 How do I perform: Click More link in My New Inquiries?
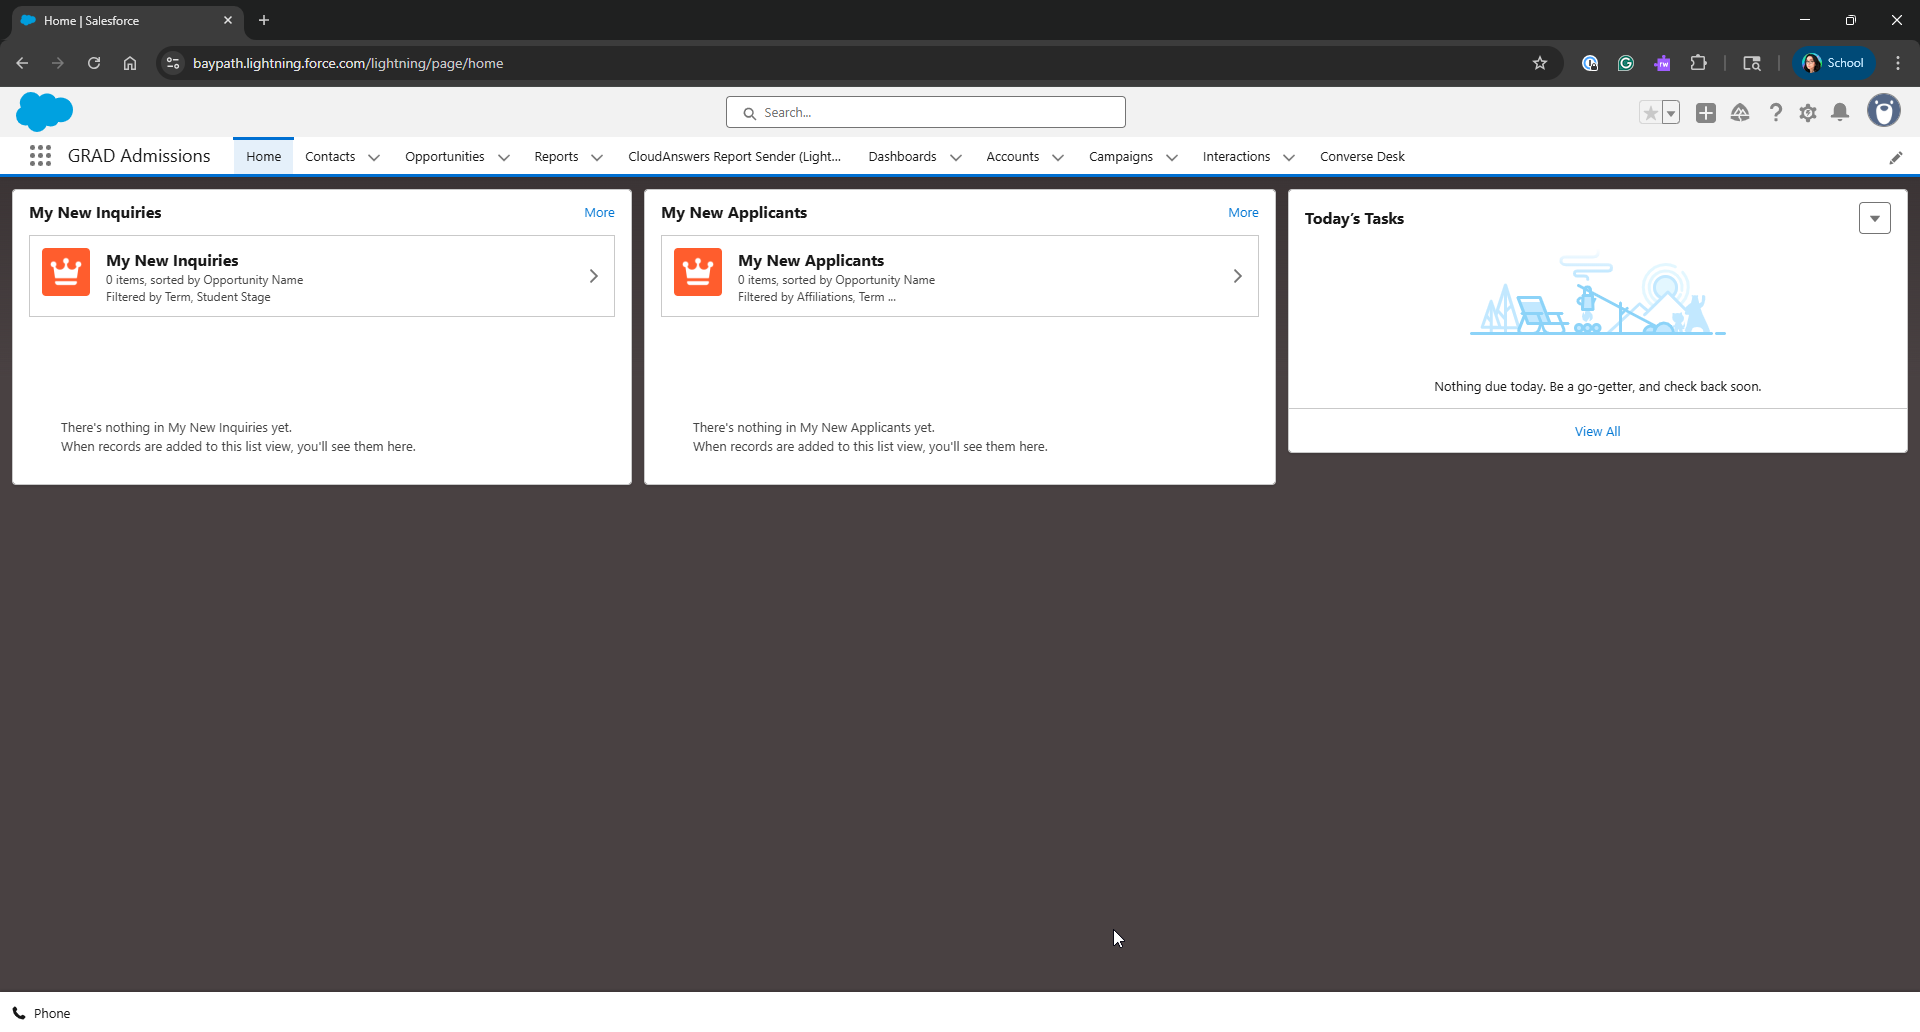tap(599, 213)
